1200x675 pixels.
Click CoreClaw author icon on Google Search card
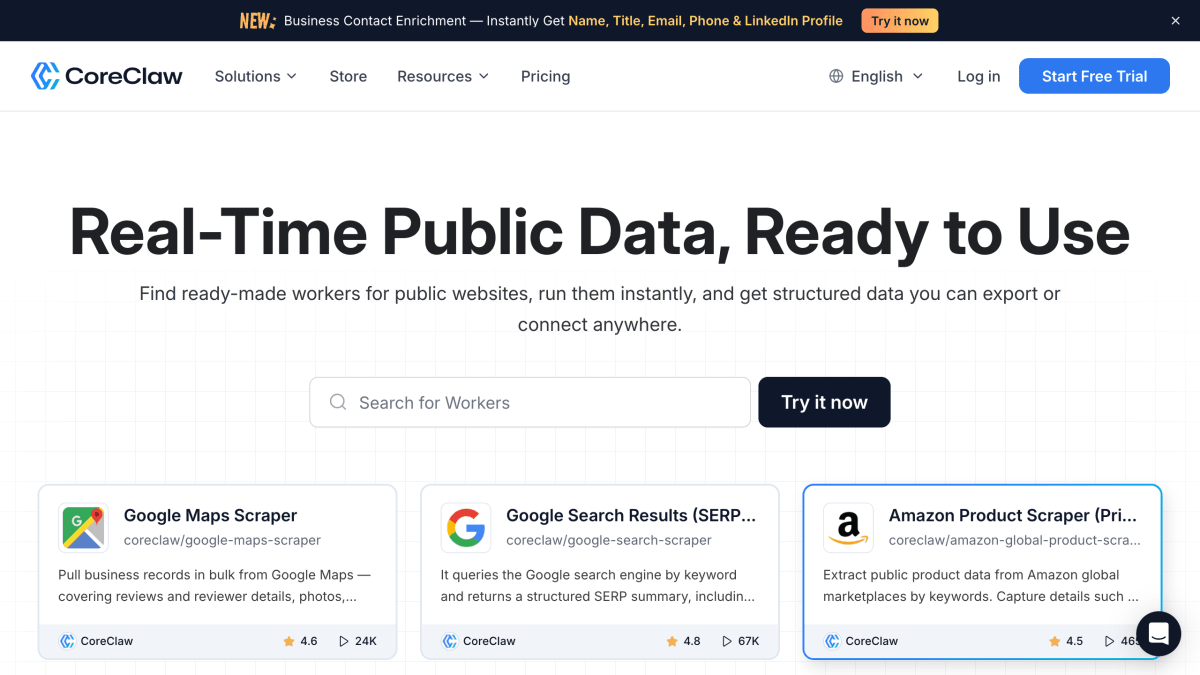click(450, 641)
